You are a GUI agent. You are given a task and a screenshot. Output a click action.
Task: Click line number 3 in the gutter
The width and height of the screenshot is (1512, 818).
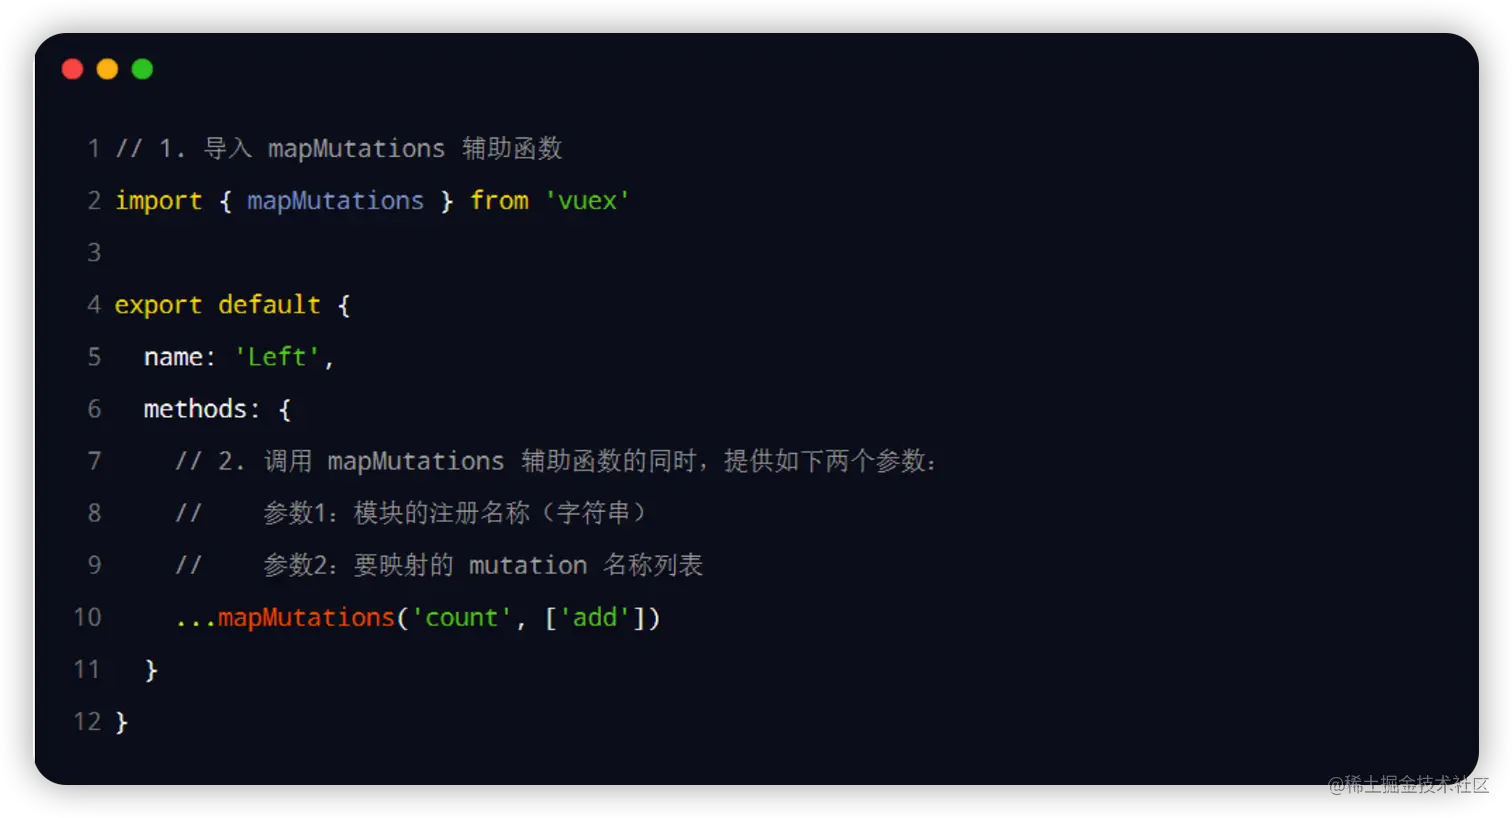pos(94,252)
